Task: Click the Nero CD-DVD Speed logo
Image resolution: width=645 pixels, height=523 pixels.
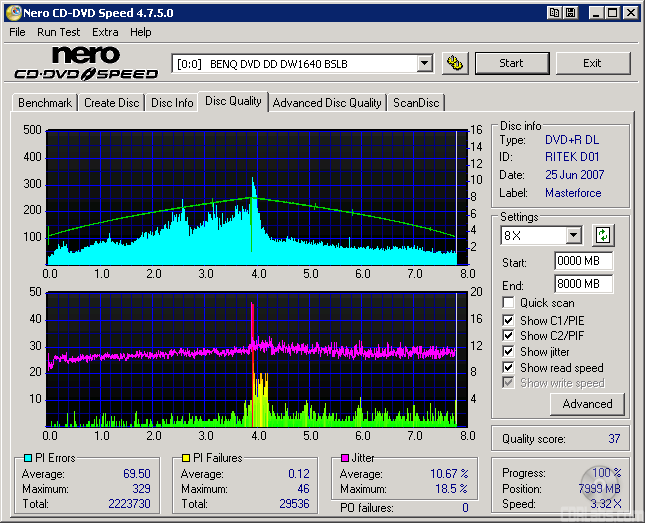Action: tap(86, 63)
